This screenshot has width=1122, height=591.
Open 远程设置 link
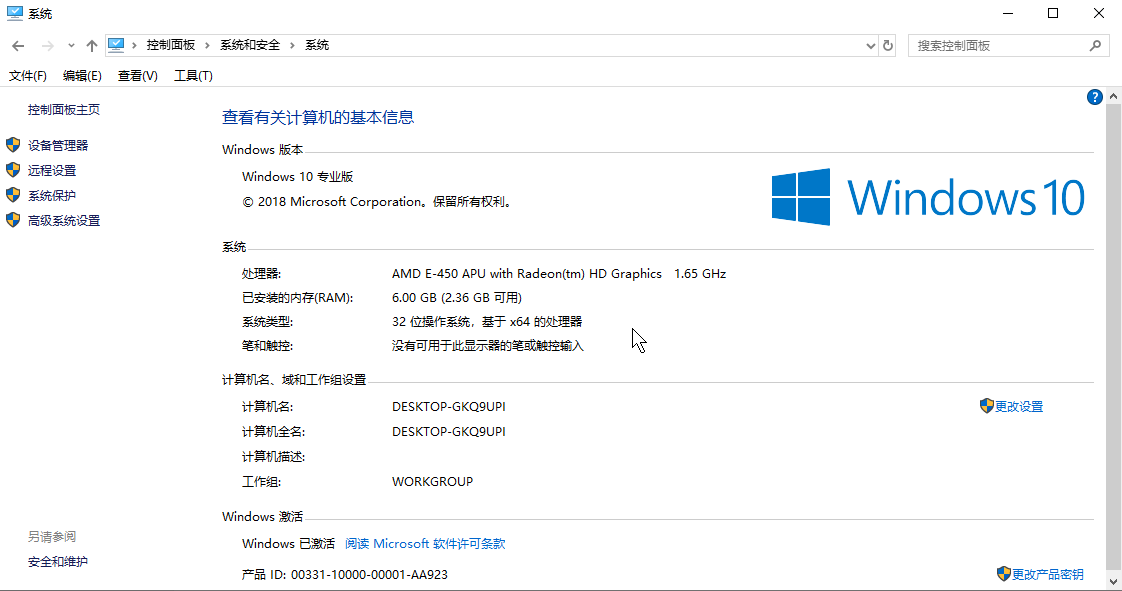[52, 170]
